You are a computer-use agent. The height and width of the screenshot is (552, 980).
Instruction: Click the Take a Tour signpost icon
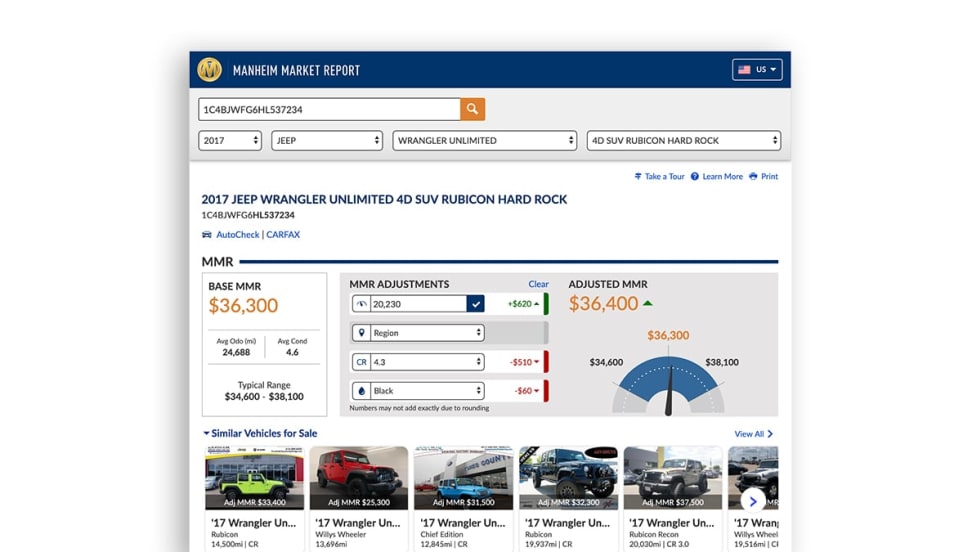638,177
